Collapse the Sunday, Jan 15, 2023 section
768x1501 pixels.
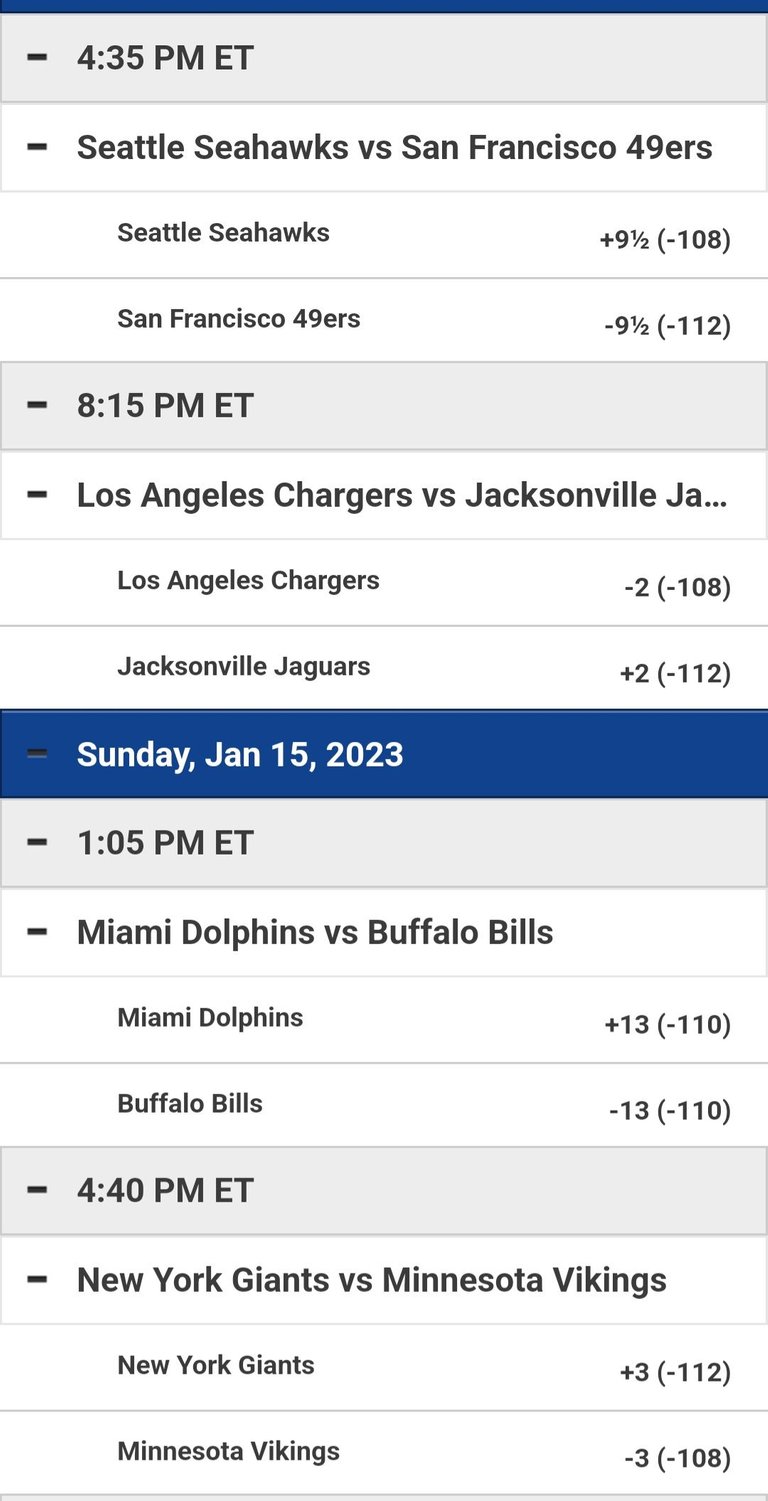click(x=37, y=753)
